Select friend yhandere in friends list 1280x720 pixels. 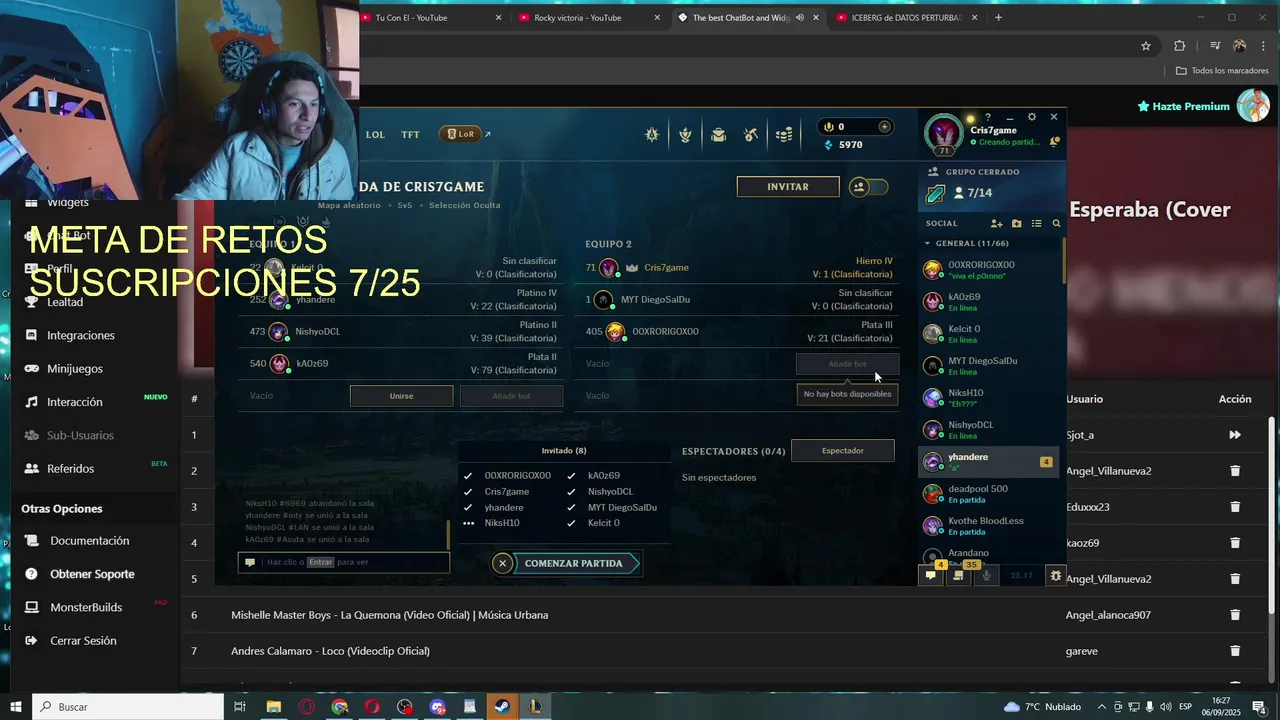click(988, 461)
